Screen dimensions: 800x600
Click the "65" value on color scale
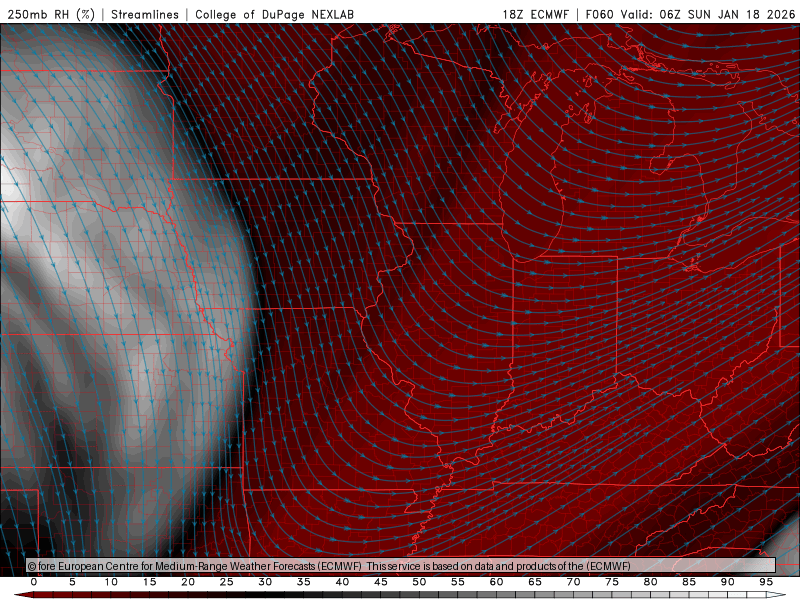535,582
